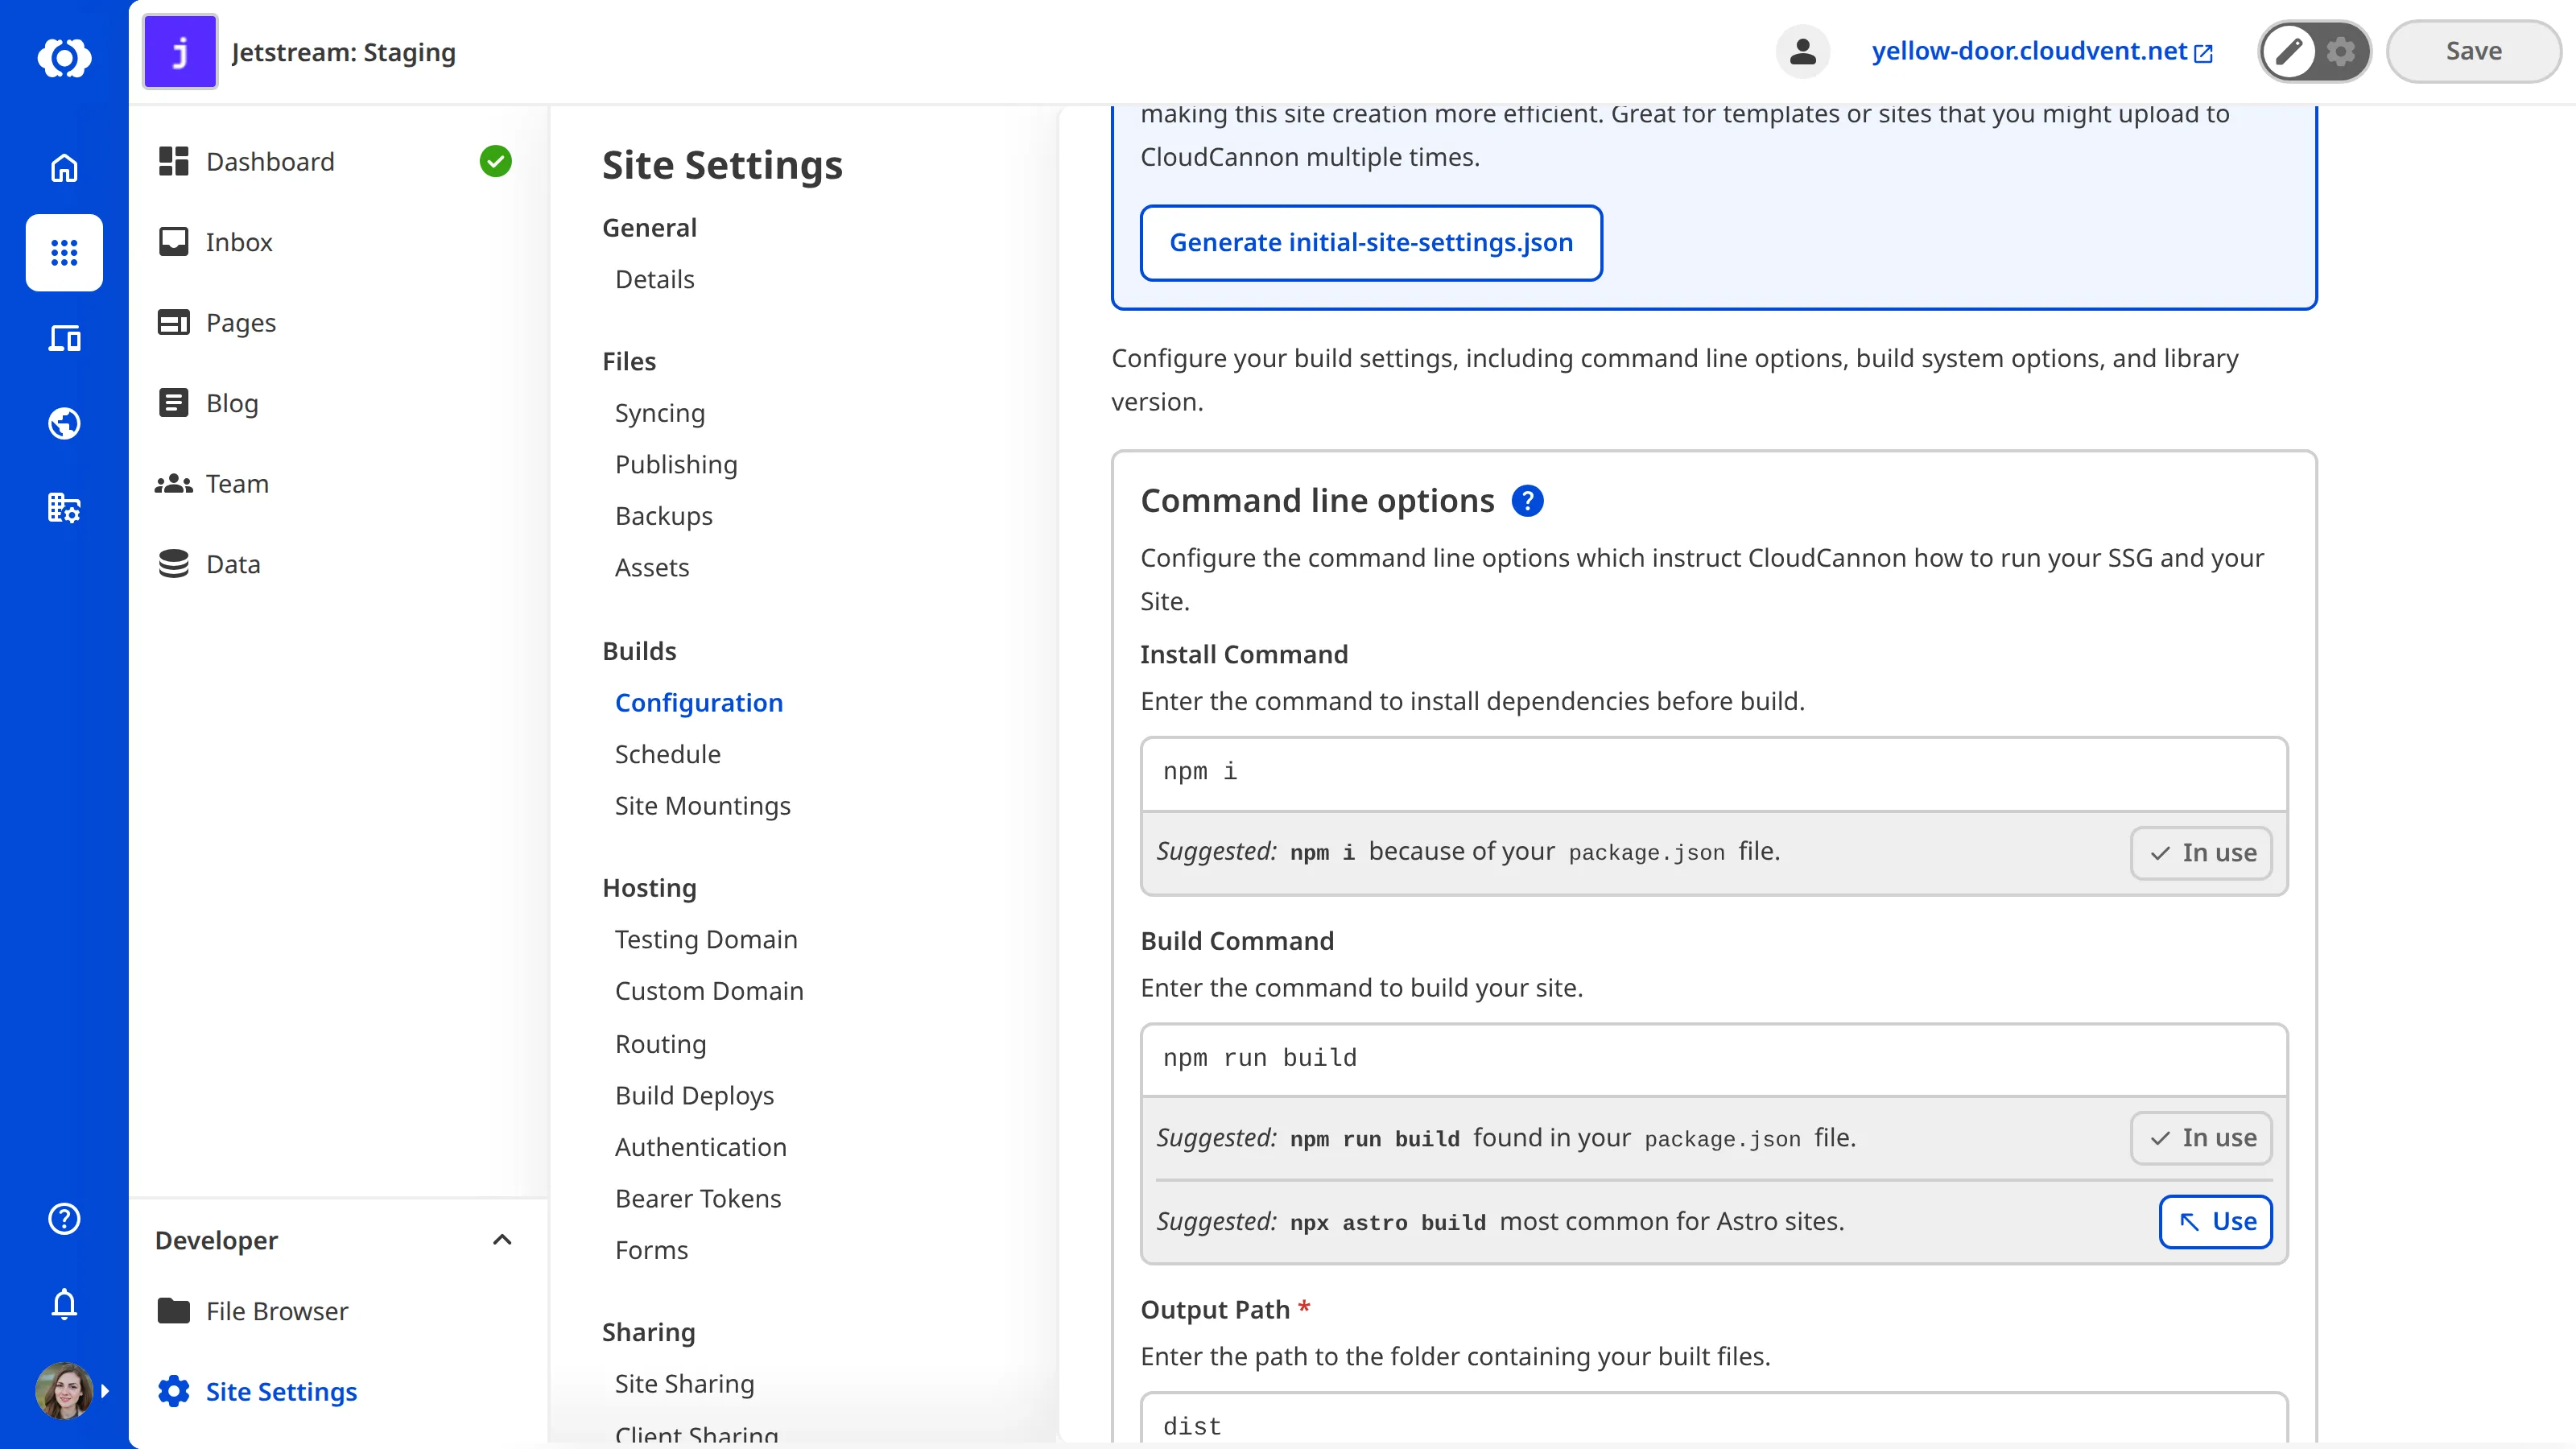The image size is (2576, 1449).
Task: Open Data in the site navigation
Action: tap(233, 564)
